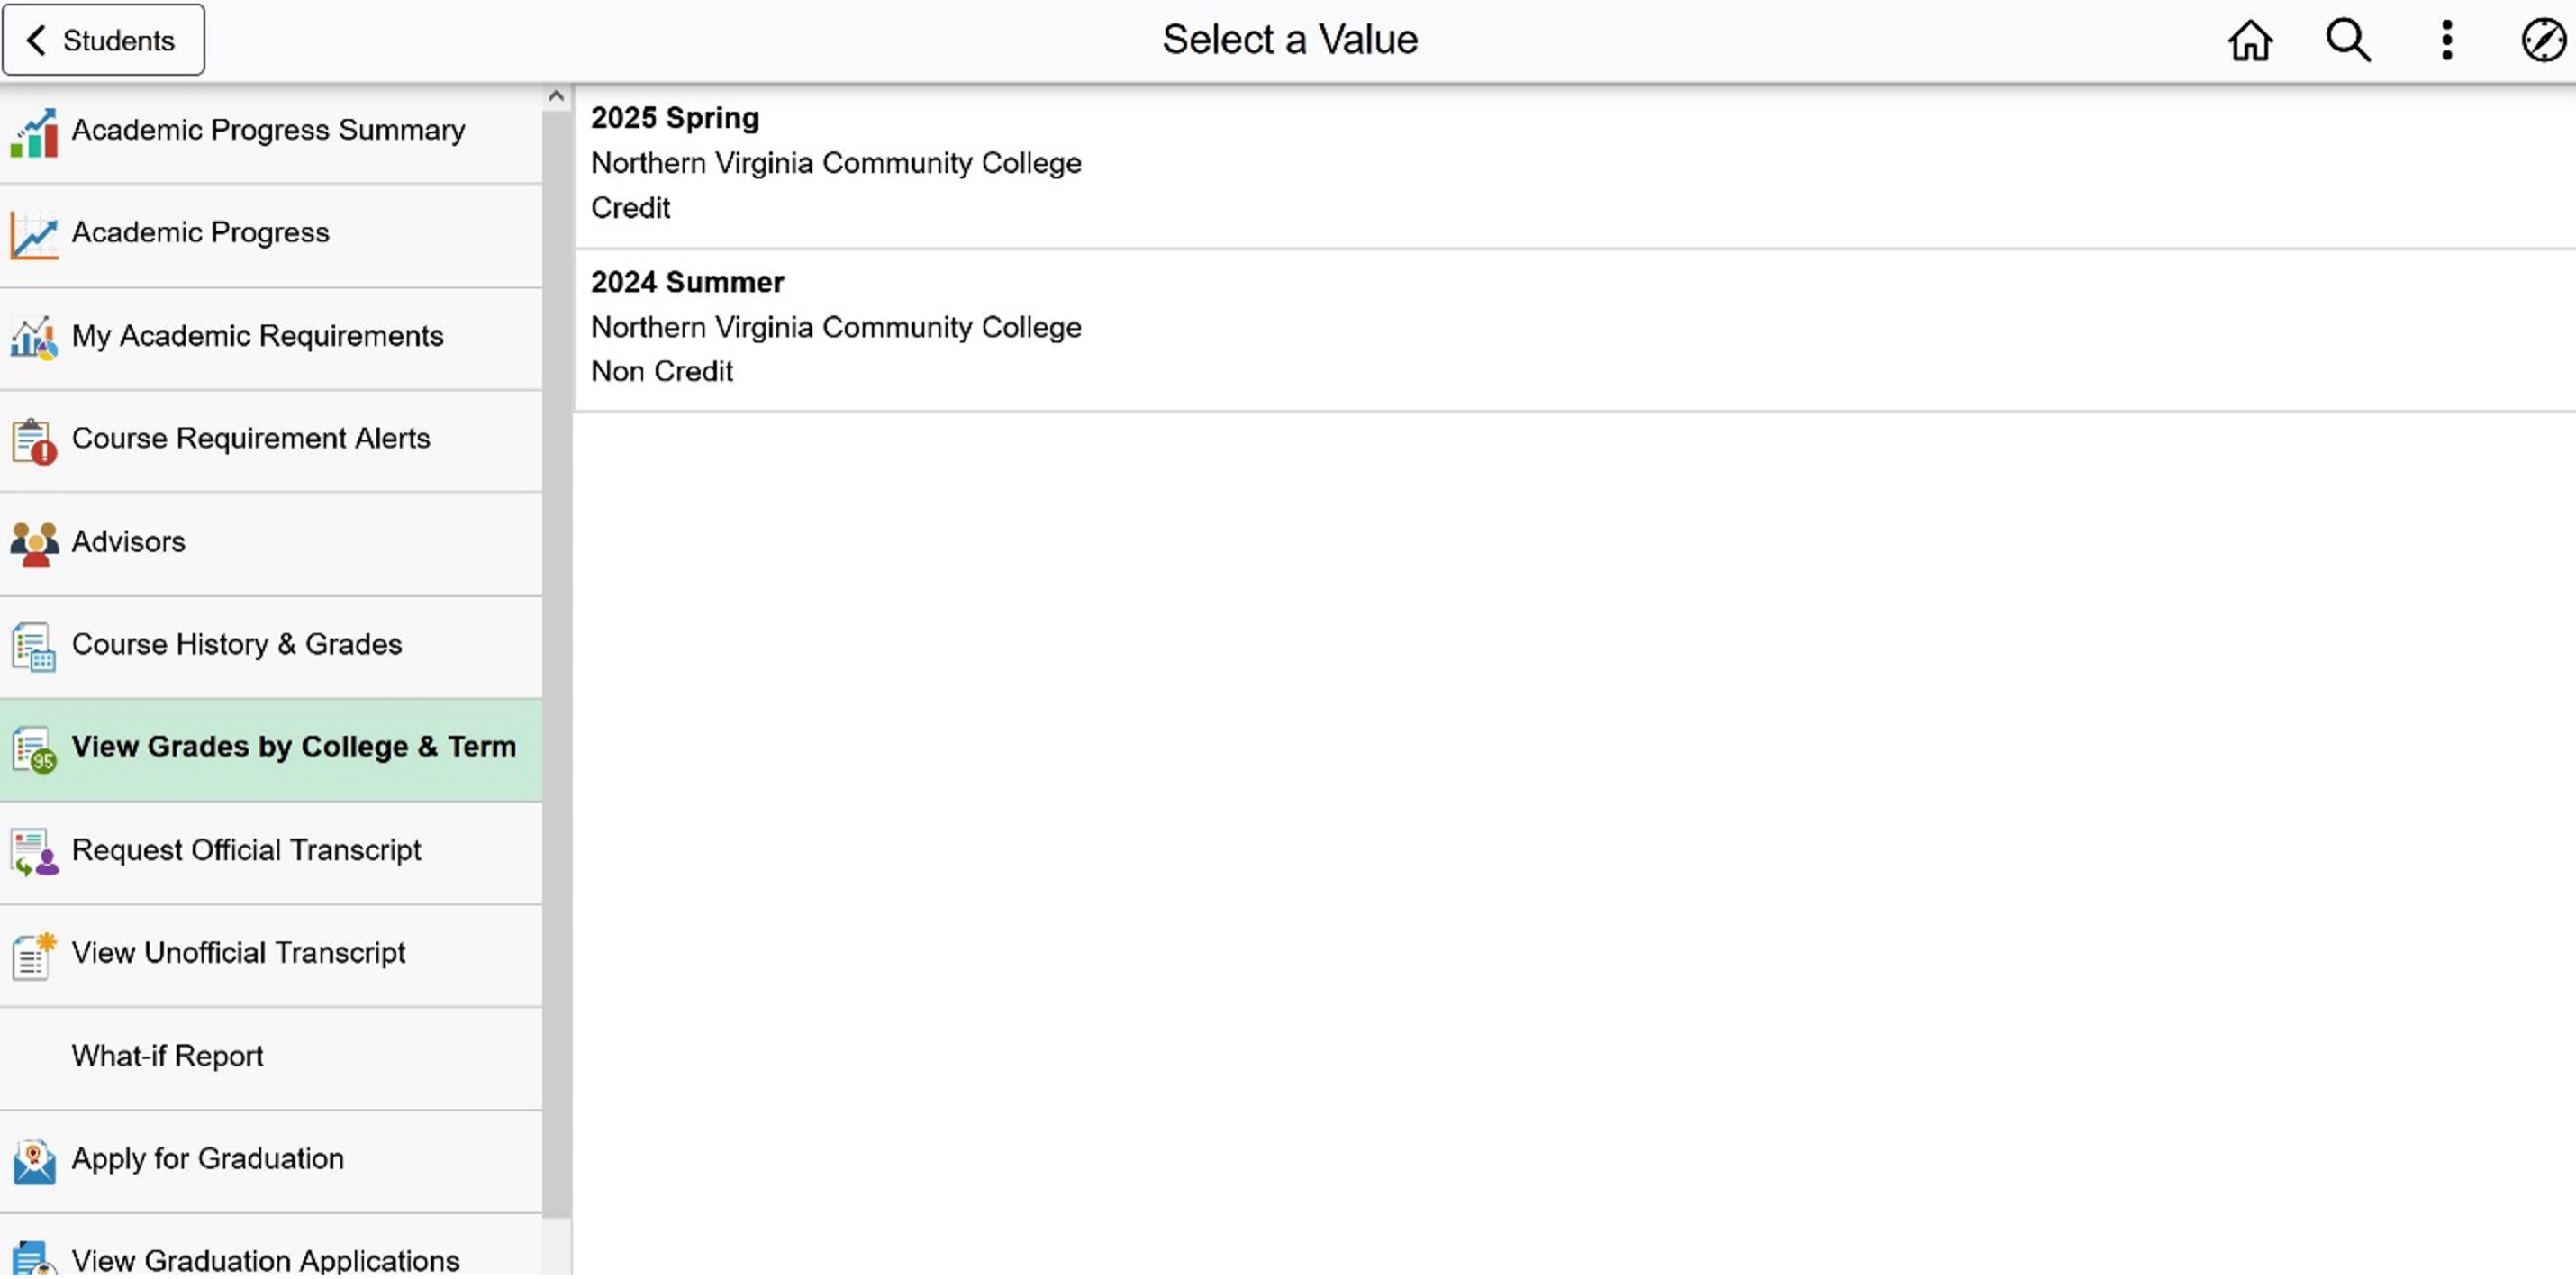Screen dimensions: 2576x1279
Task: Click the Academic Progress Summary chart icon
Action: pyautogui.click(x=34, y=133)
